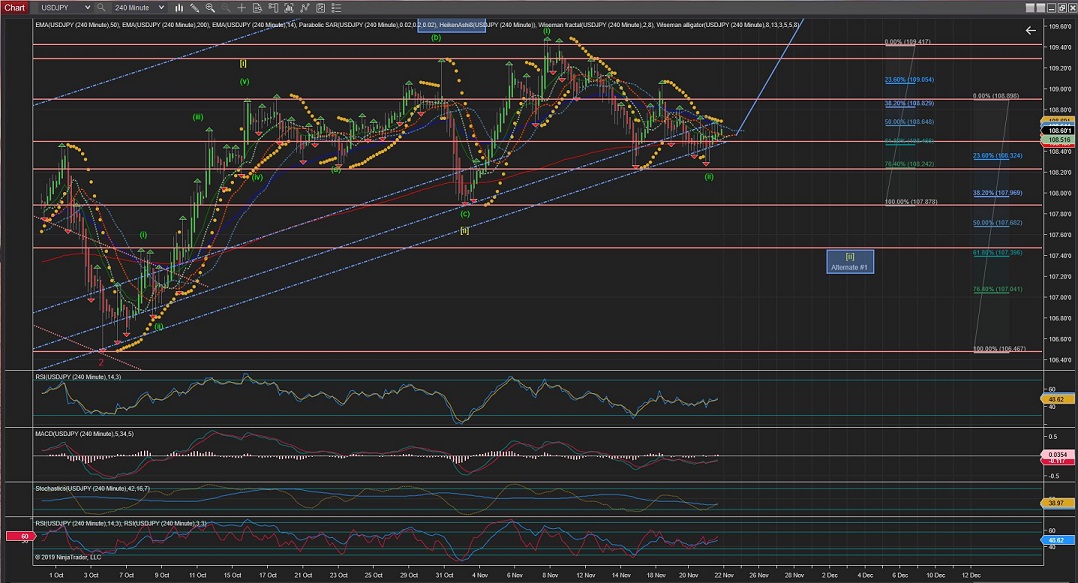Click the instrument search magnifier
1078x583 pixels.
(x=100, y=7)
